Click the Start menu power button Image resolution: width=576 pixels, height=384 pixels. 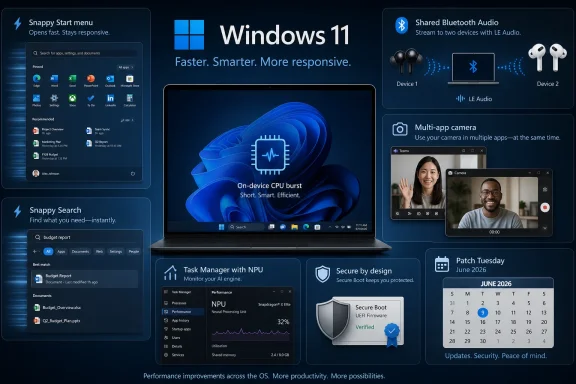point(133,173)
